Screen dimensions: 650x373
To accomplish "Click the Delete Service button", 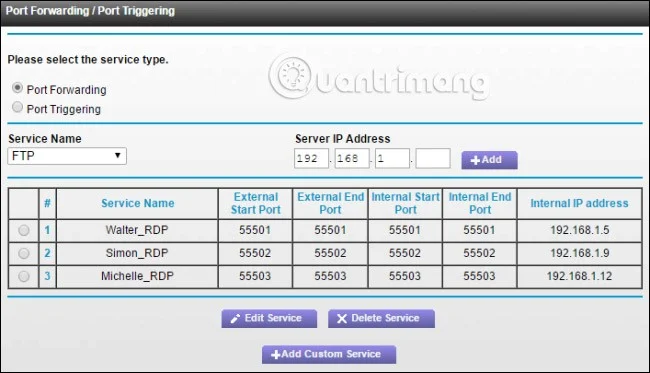I will click(381, 318).
